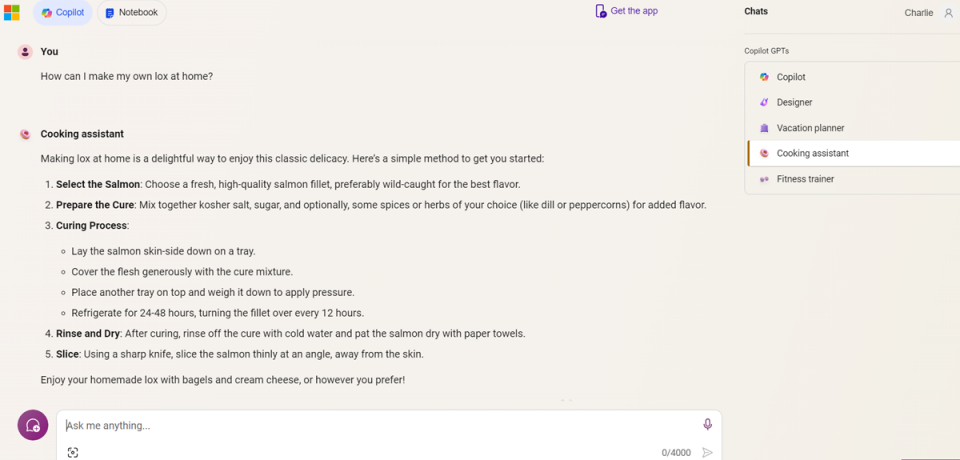Select Copilot in the GPTs list

pos(790,77)
